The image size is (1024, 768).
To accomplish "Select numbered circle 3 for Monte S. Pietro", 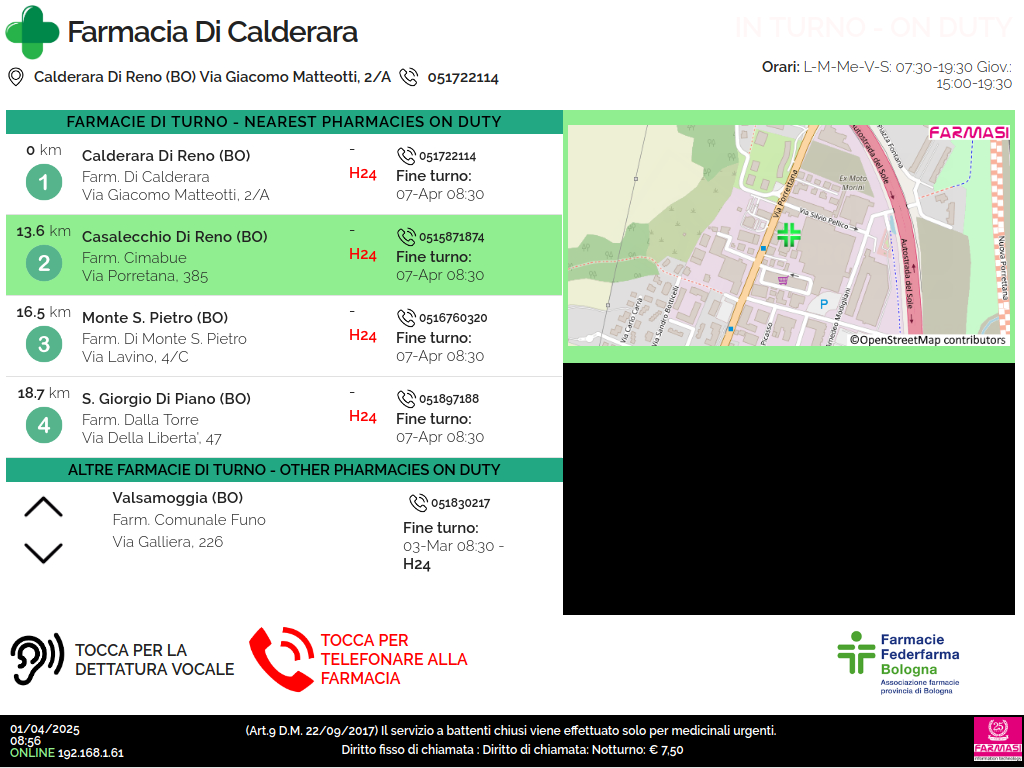I will pos(43,345).
